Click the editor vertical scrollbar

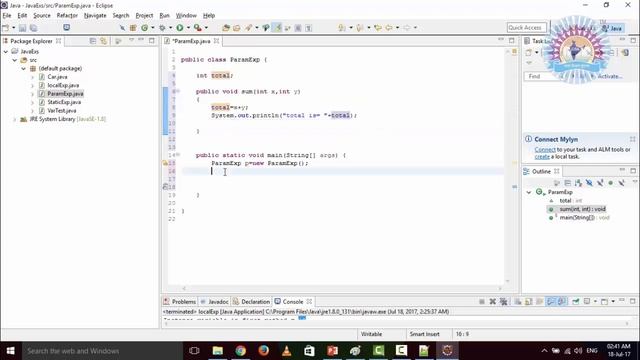pyautogui.click(x=507, y=167)
